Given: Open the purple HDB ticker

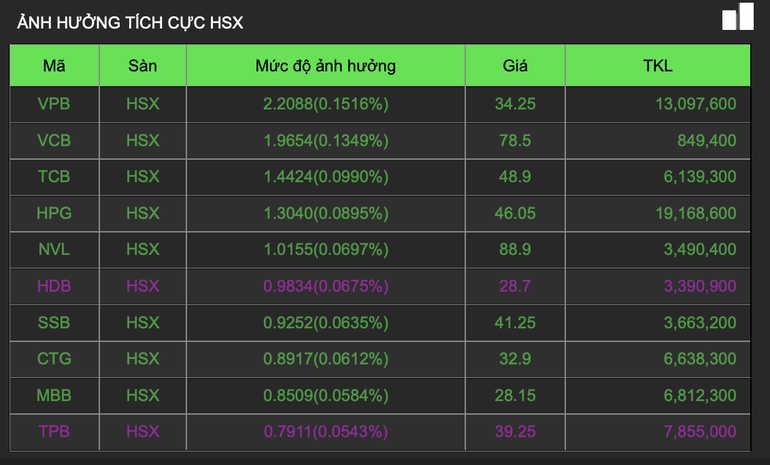Looking at the screenshot, I should pyautogui.click(x=54, y=286).
